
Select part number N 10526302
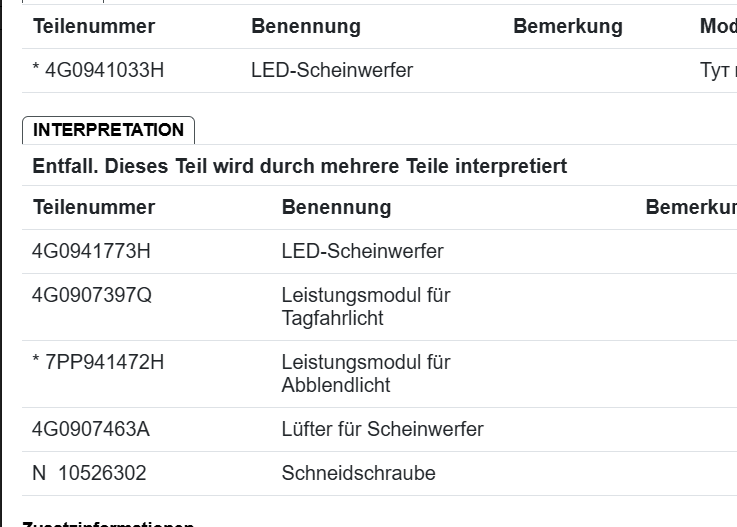(89, 473)
